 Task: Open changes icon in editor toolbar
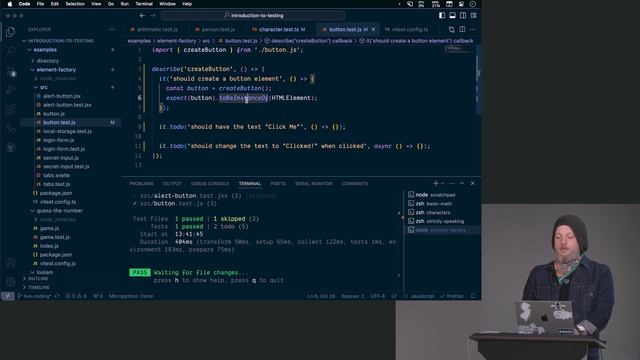click(x=451, y=29)
